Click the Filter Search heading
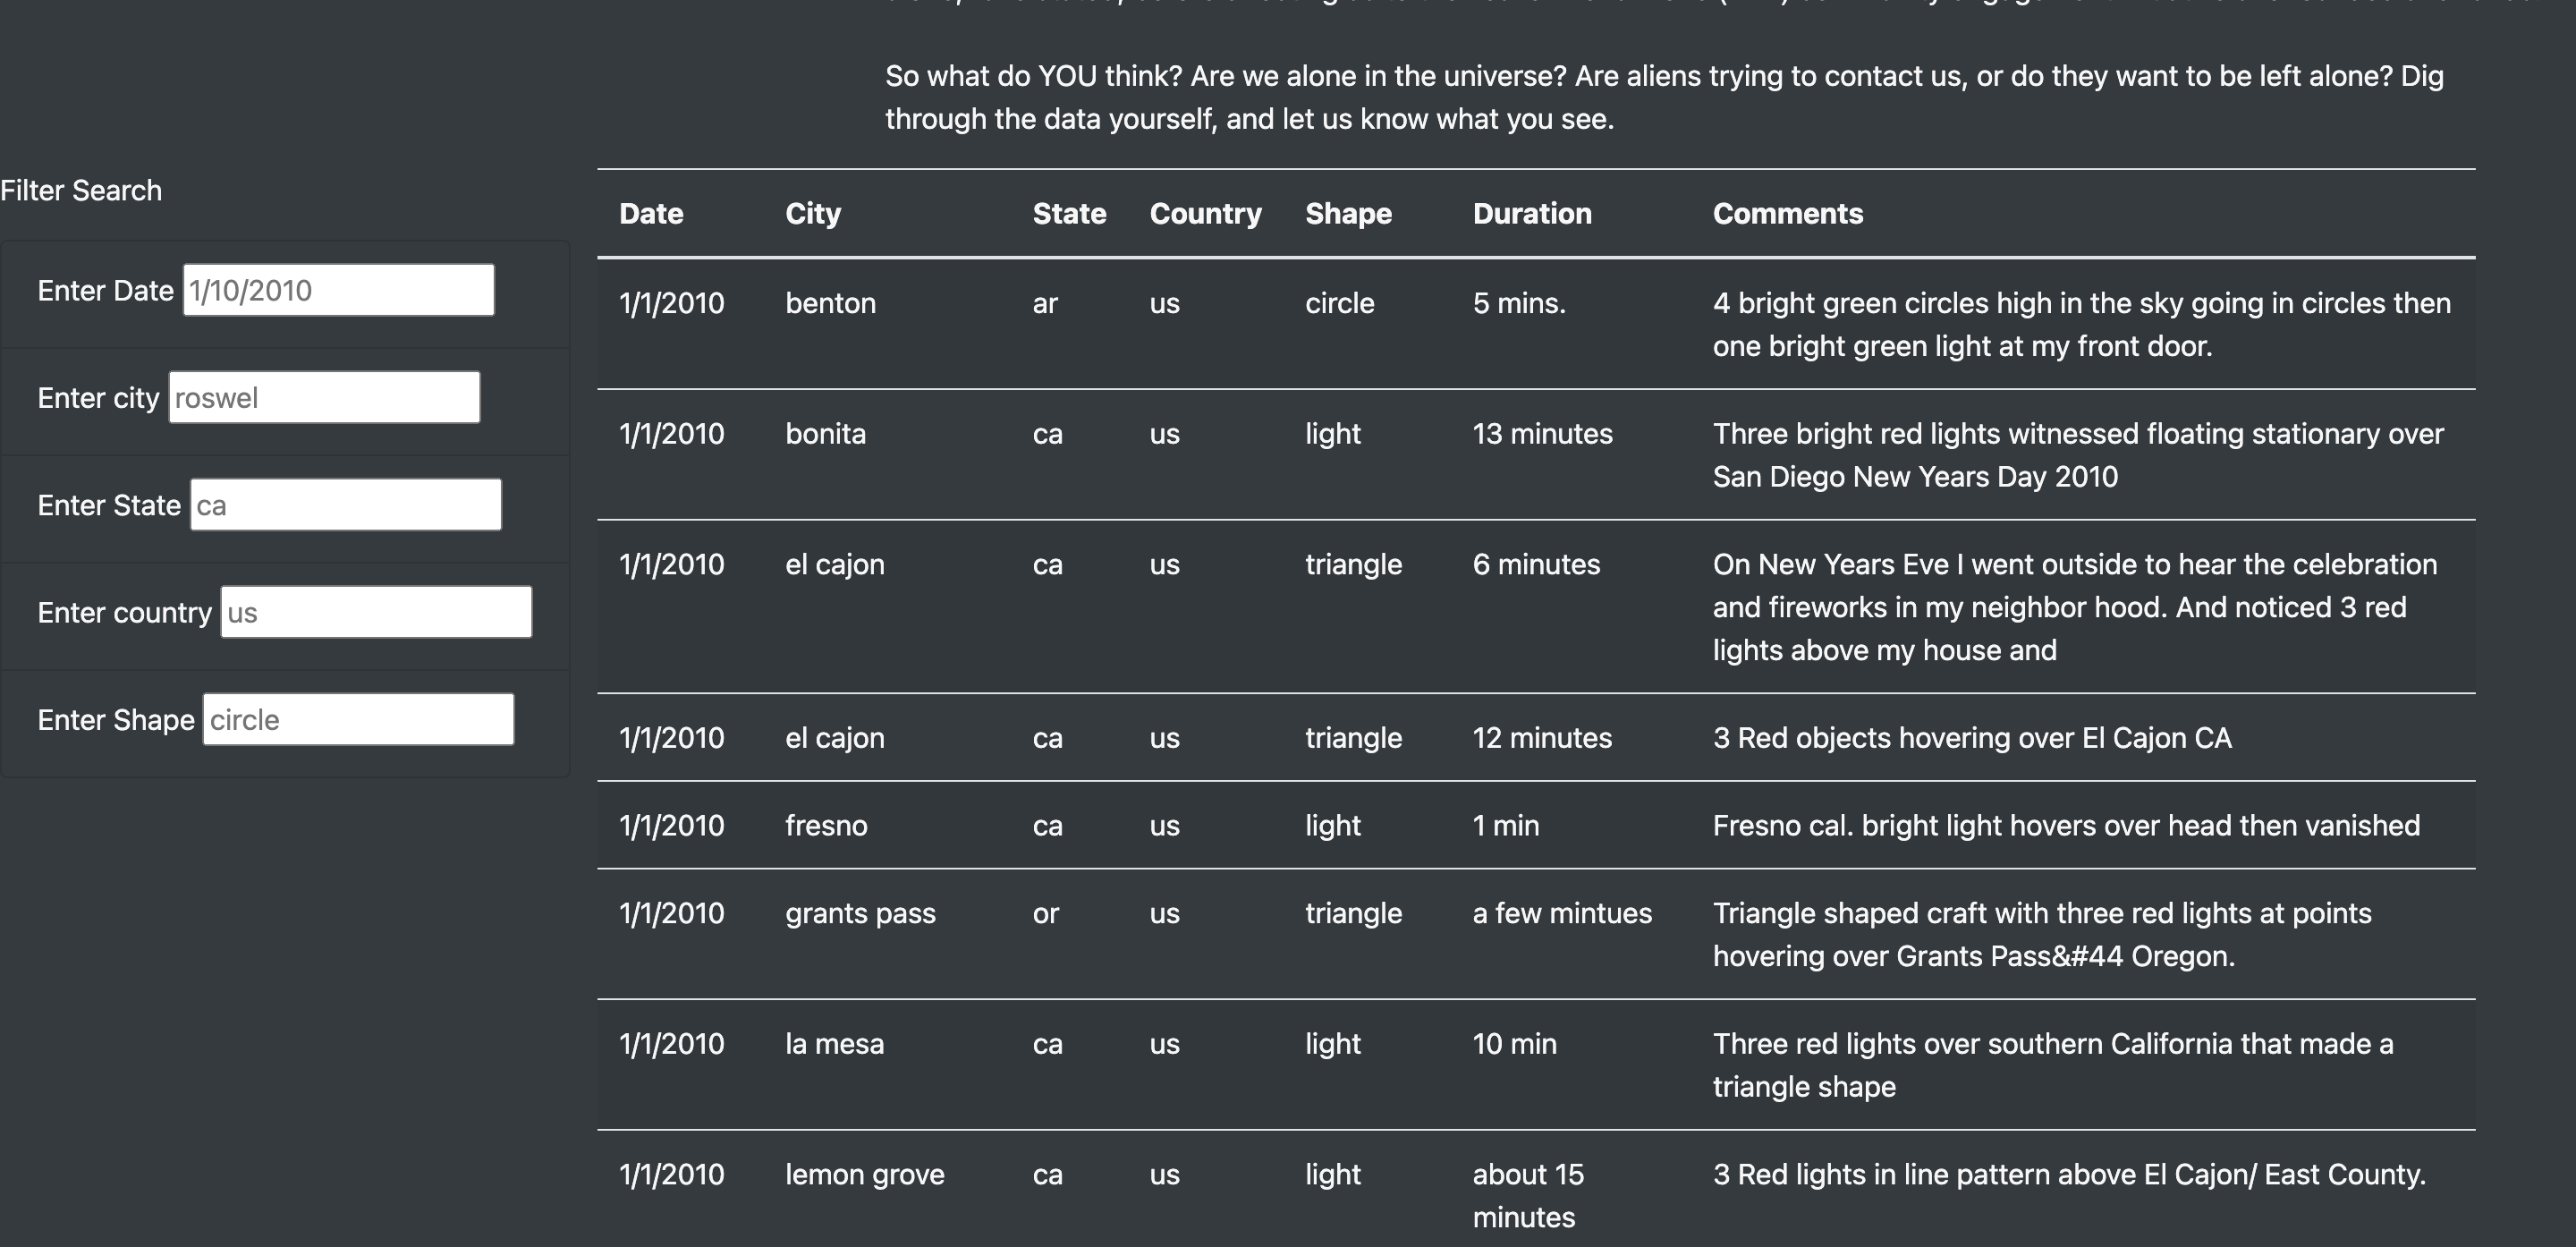Image resolution: width=2576 pixels, height=1247 pixels. pyautogui.click(x=81, y=190)
